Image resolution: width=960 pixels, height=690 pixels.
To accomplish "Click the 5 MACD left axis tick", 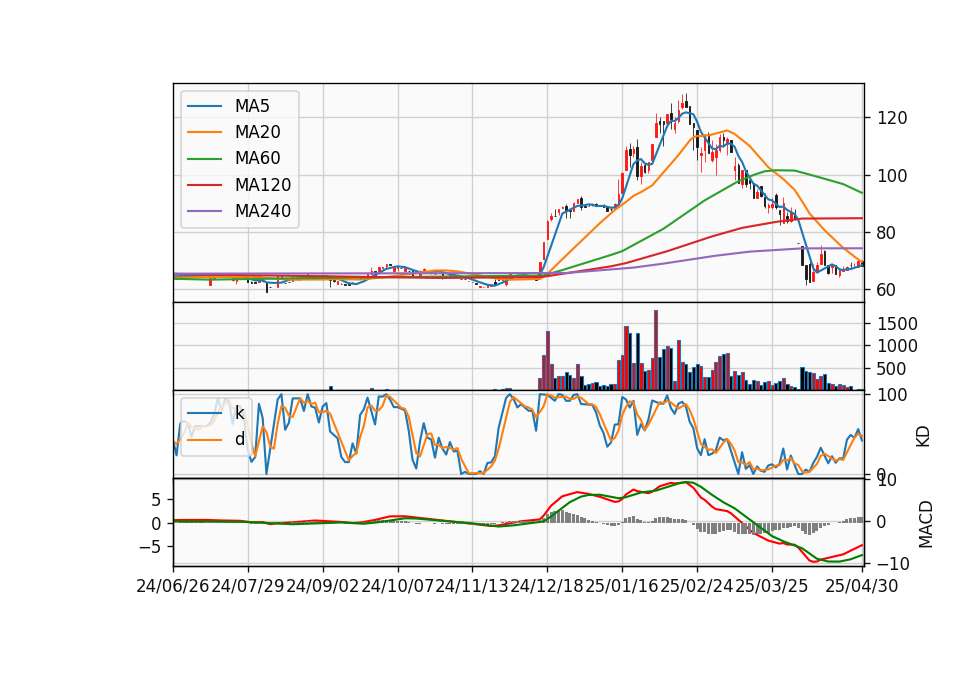I will coord(156,500).
